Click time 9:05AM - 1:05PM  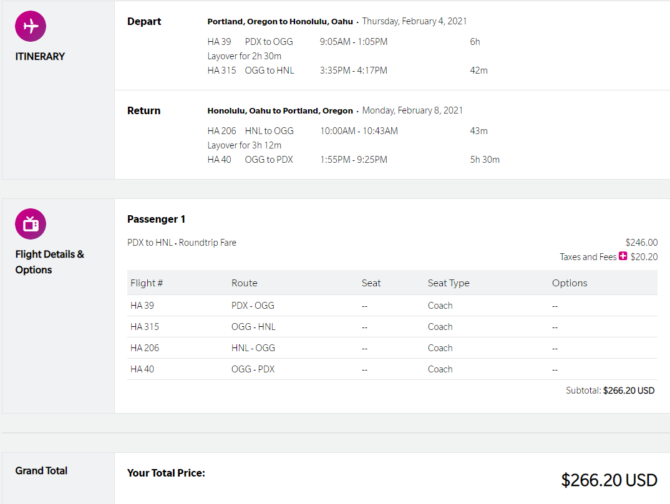point(353,42)
